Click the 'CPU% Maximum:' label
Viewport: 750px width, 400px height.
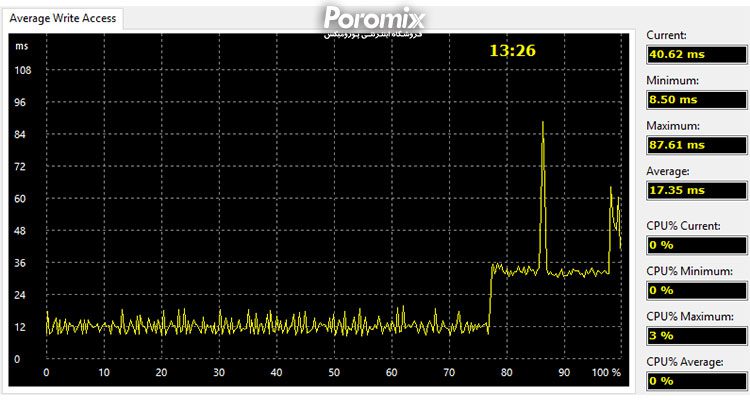pos(690,316)
